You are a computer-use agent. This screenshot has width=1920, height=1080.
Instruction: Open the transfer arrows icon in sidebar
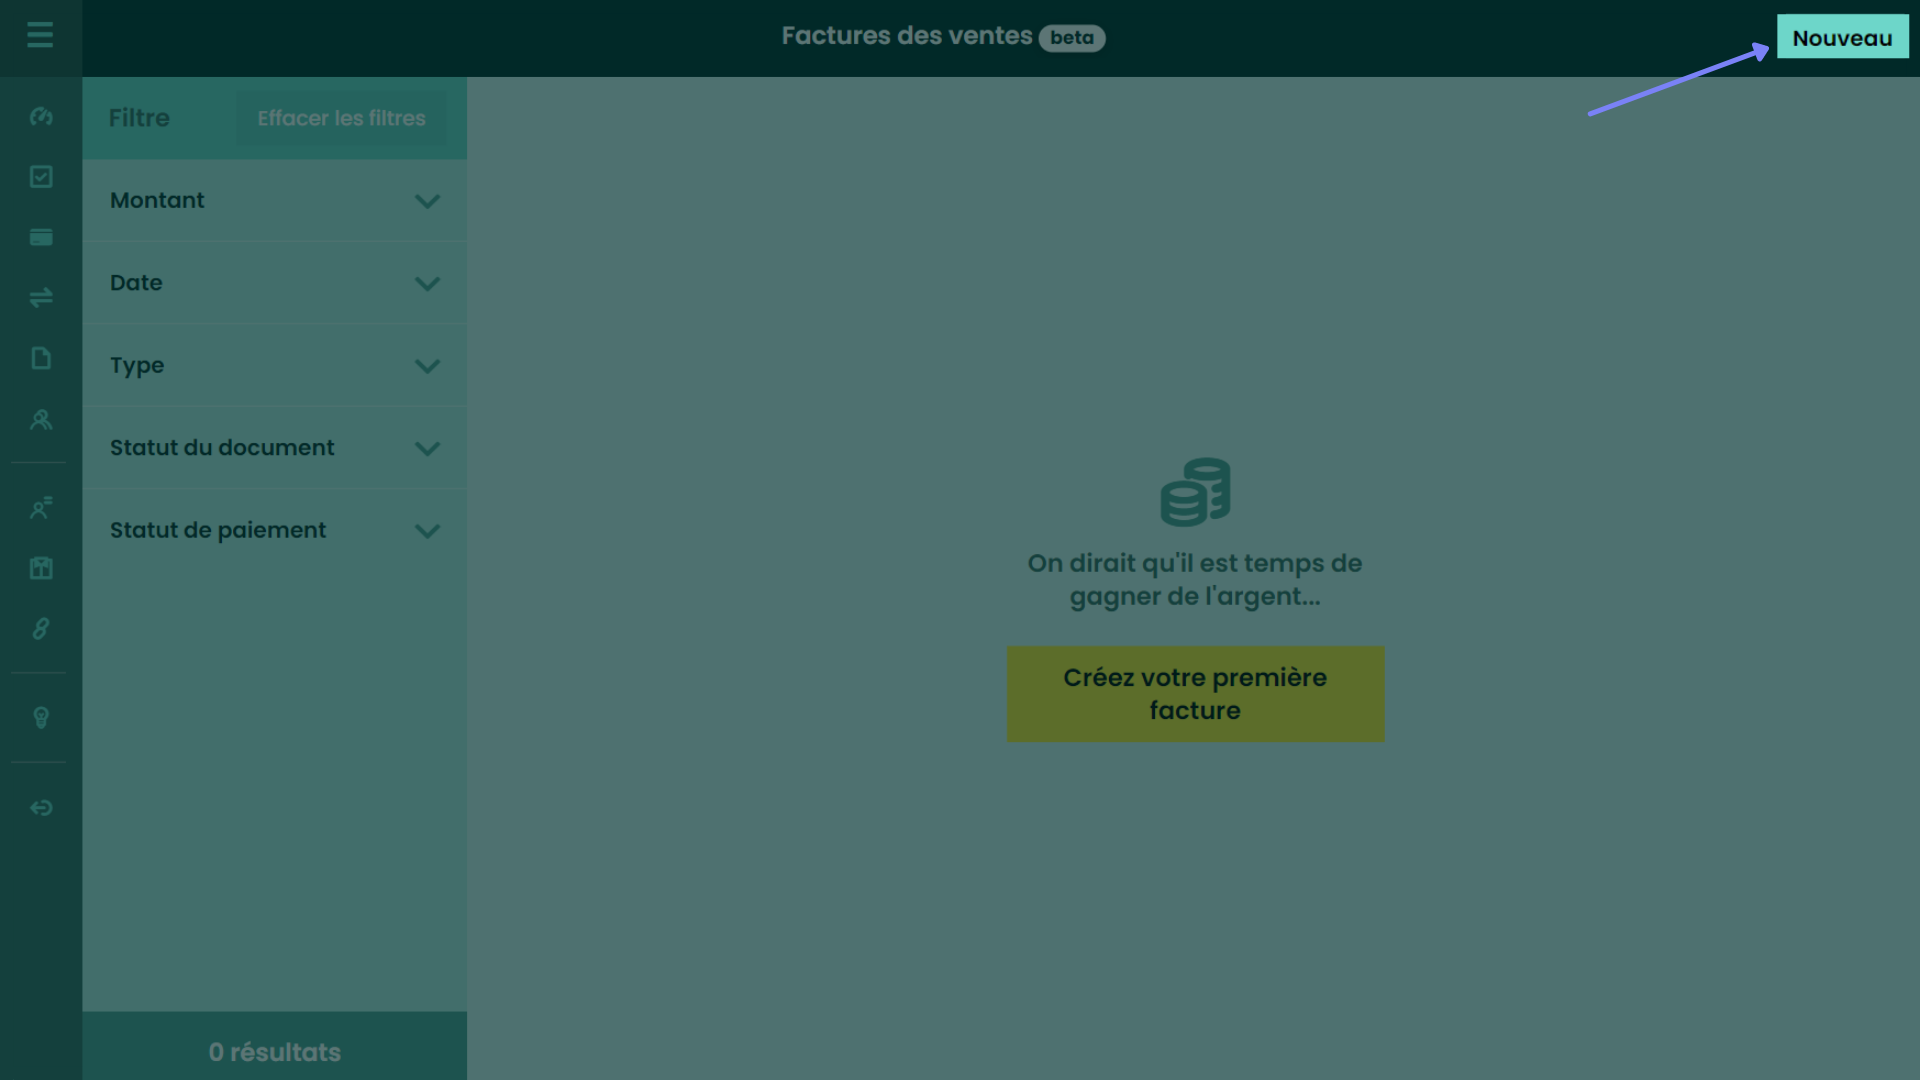click(x=41, y=298)
